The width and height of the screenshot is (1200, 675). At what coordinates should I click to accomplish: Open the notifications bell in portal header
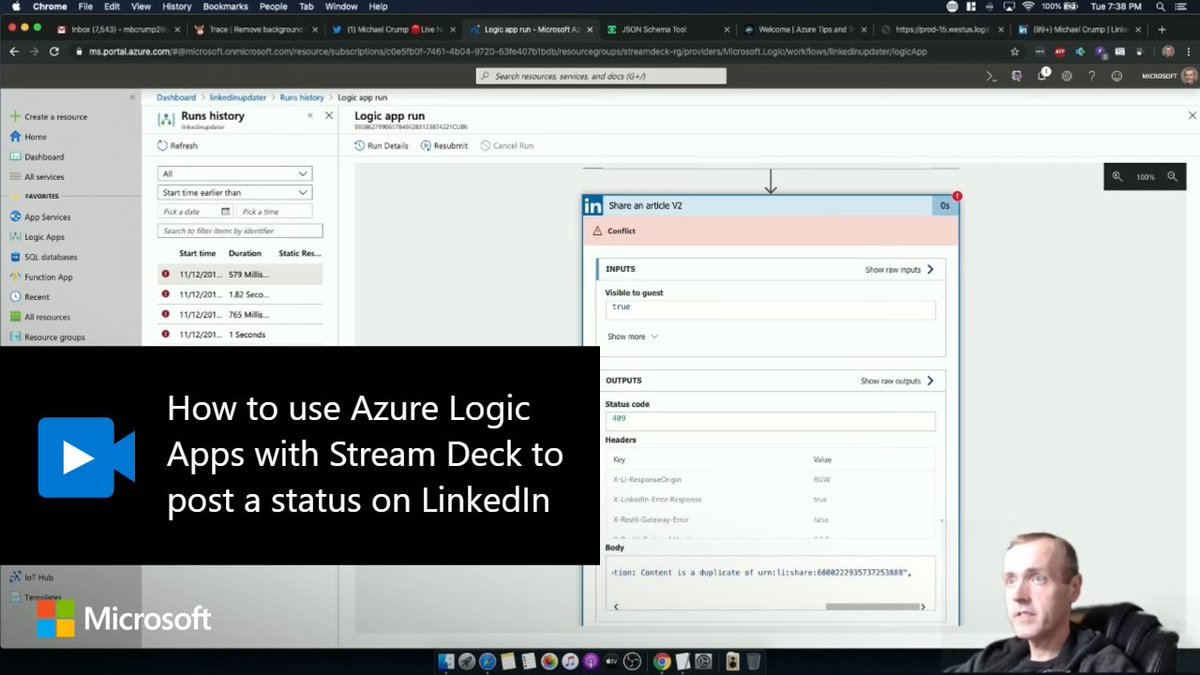(1042, 76)
